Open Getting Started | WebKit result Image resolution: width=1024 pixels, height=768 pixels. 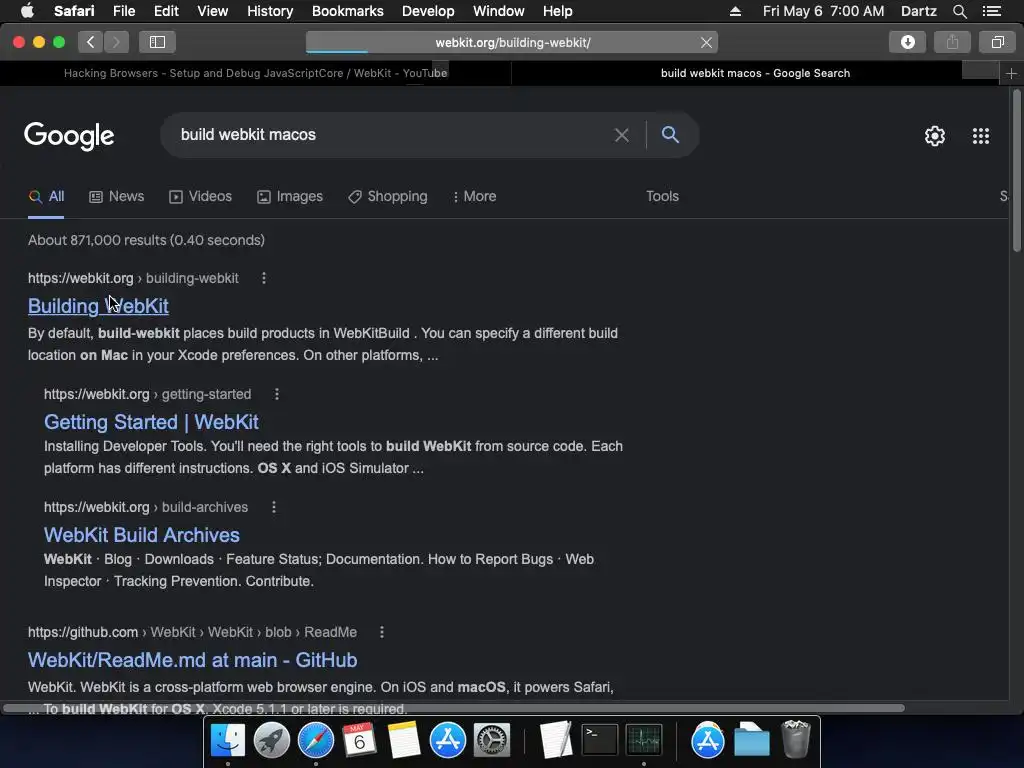[x=152, y=422]
